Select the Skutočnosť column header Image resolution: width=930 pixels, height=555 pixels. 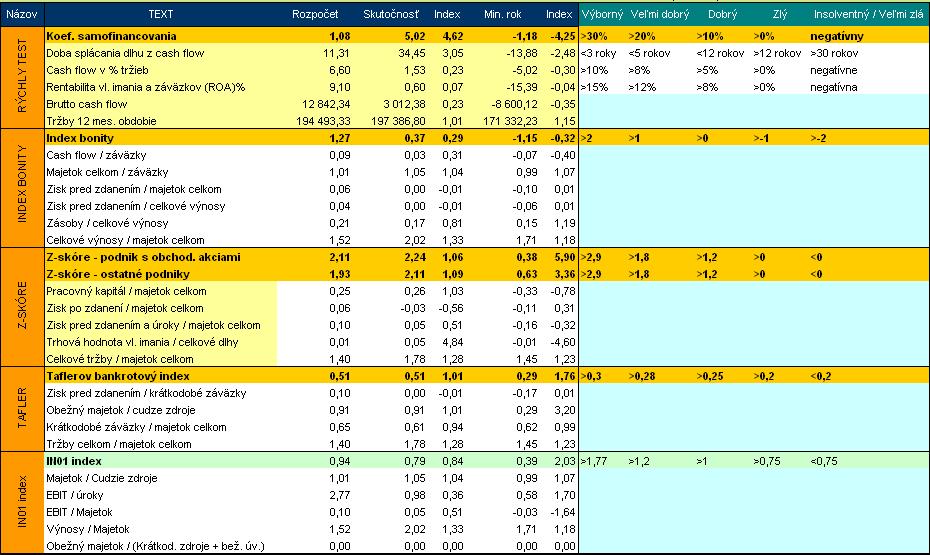pyautogui.click(x=391, y=14)
